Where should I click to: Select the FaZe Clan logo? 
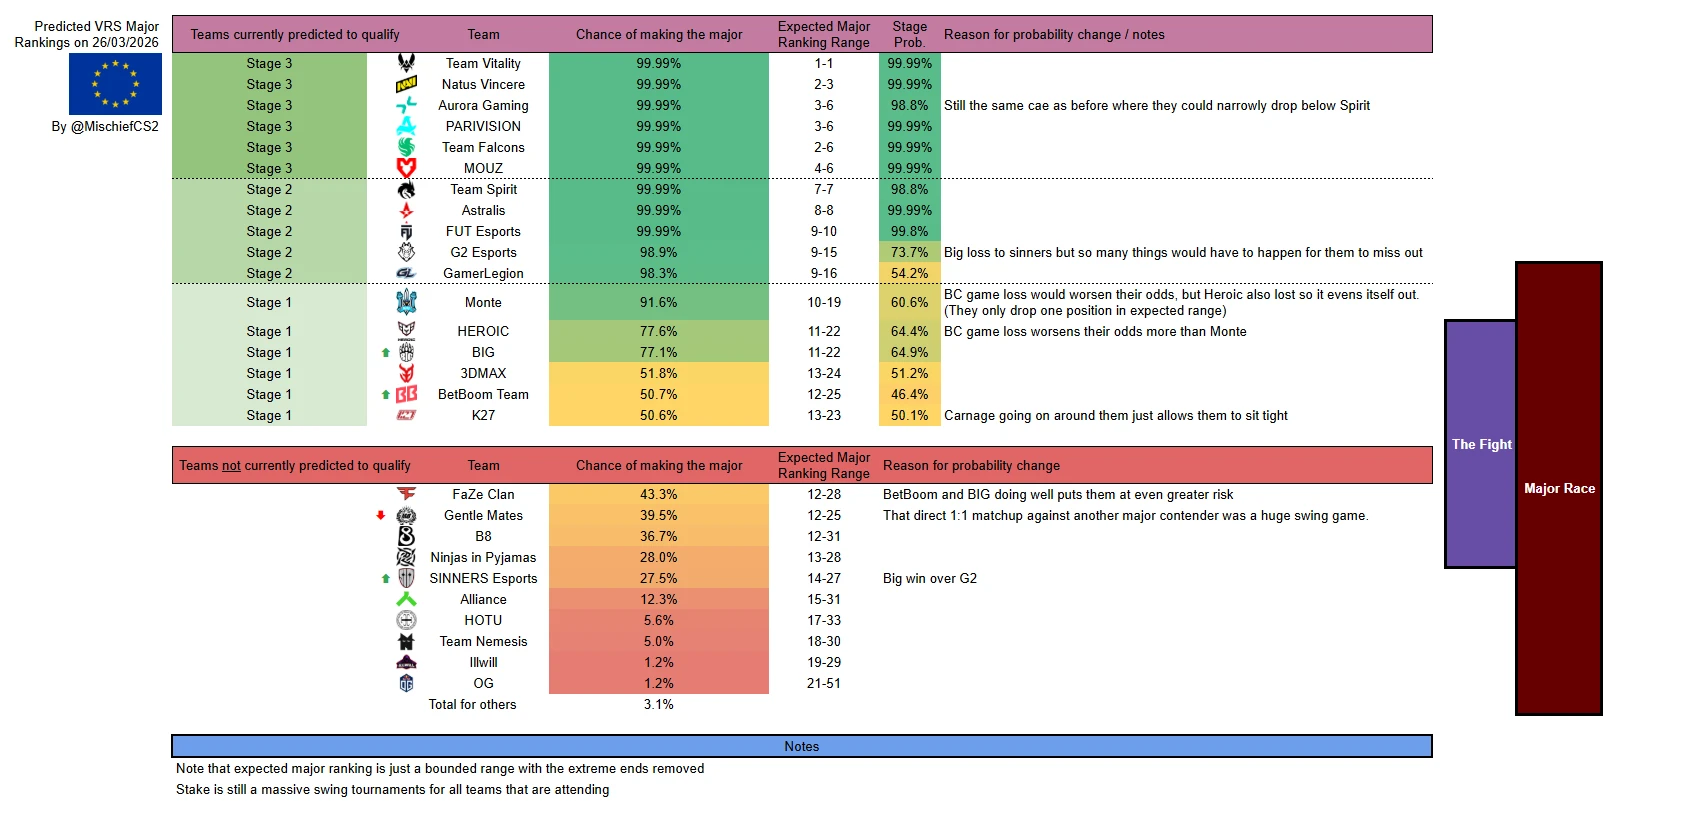[x=406, y=494]
